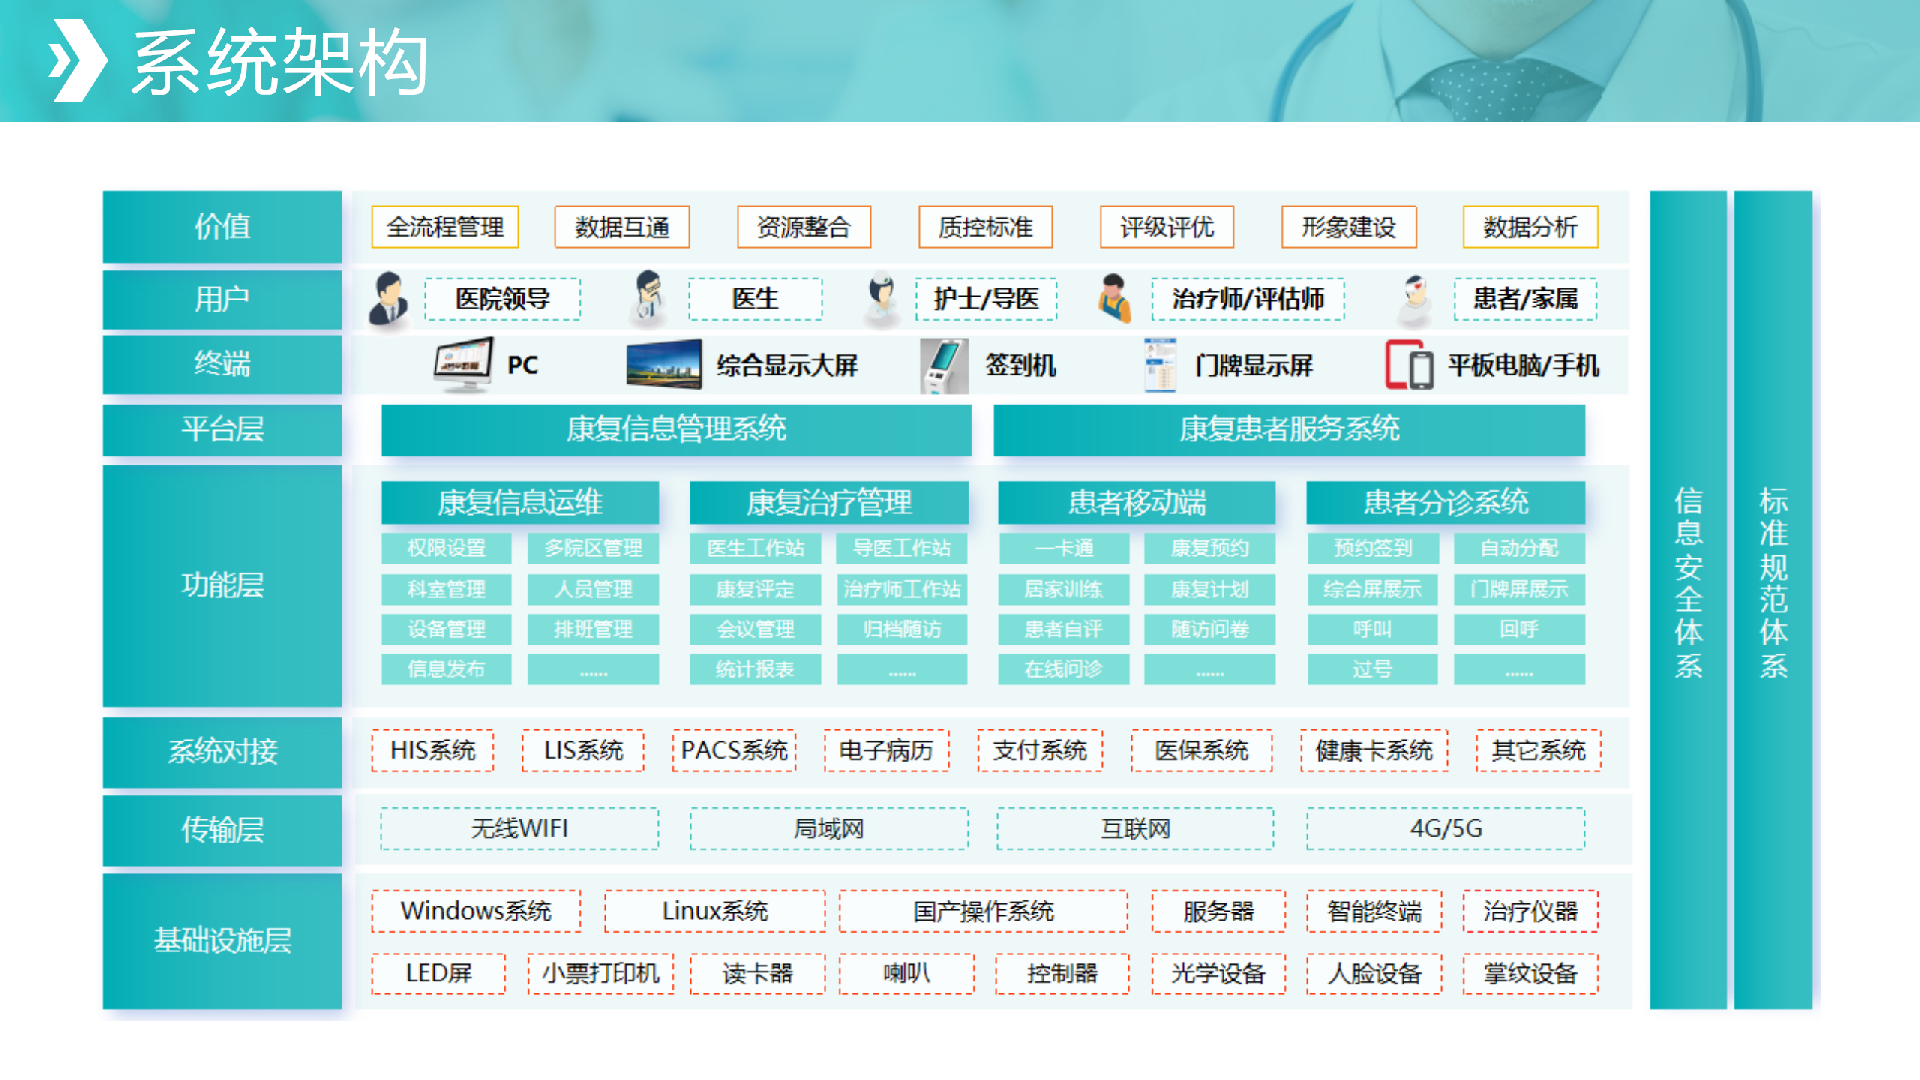
Task: Click the 患者/家属 user label
Action: tap(1525, 299)
